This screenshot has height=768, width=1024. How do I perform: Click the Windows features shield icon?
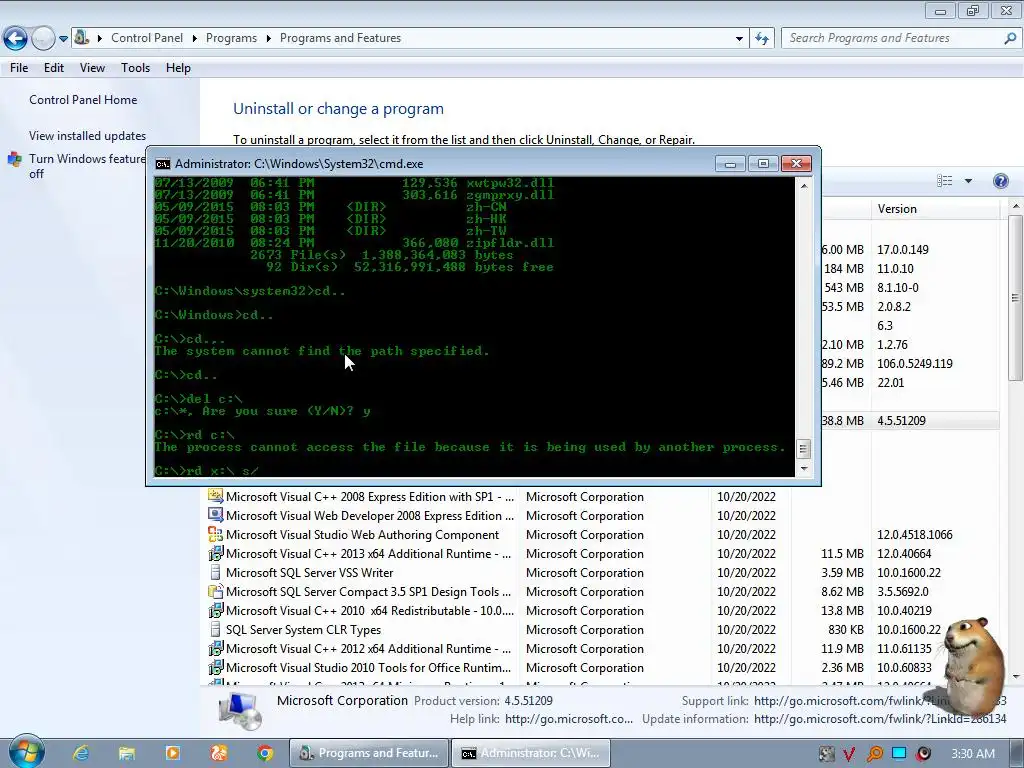14,159
